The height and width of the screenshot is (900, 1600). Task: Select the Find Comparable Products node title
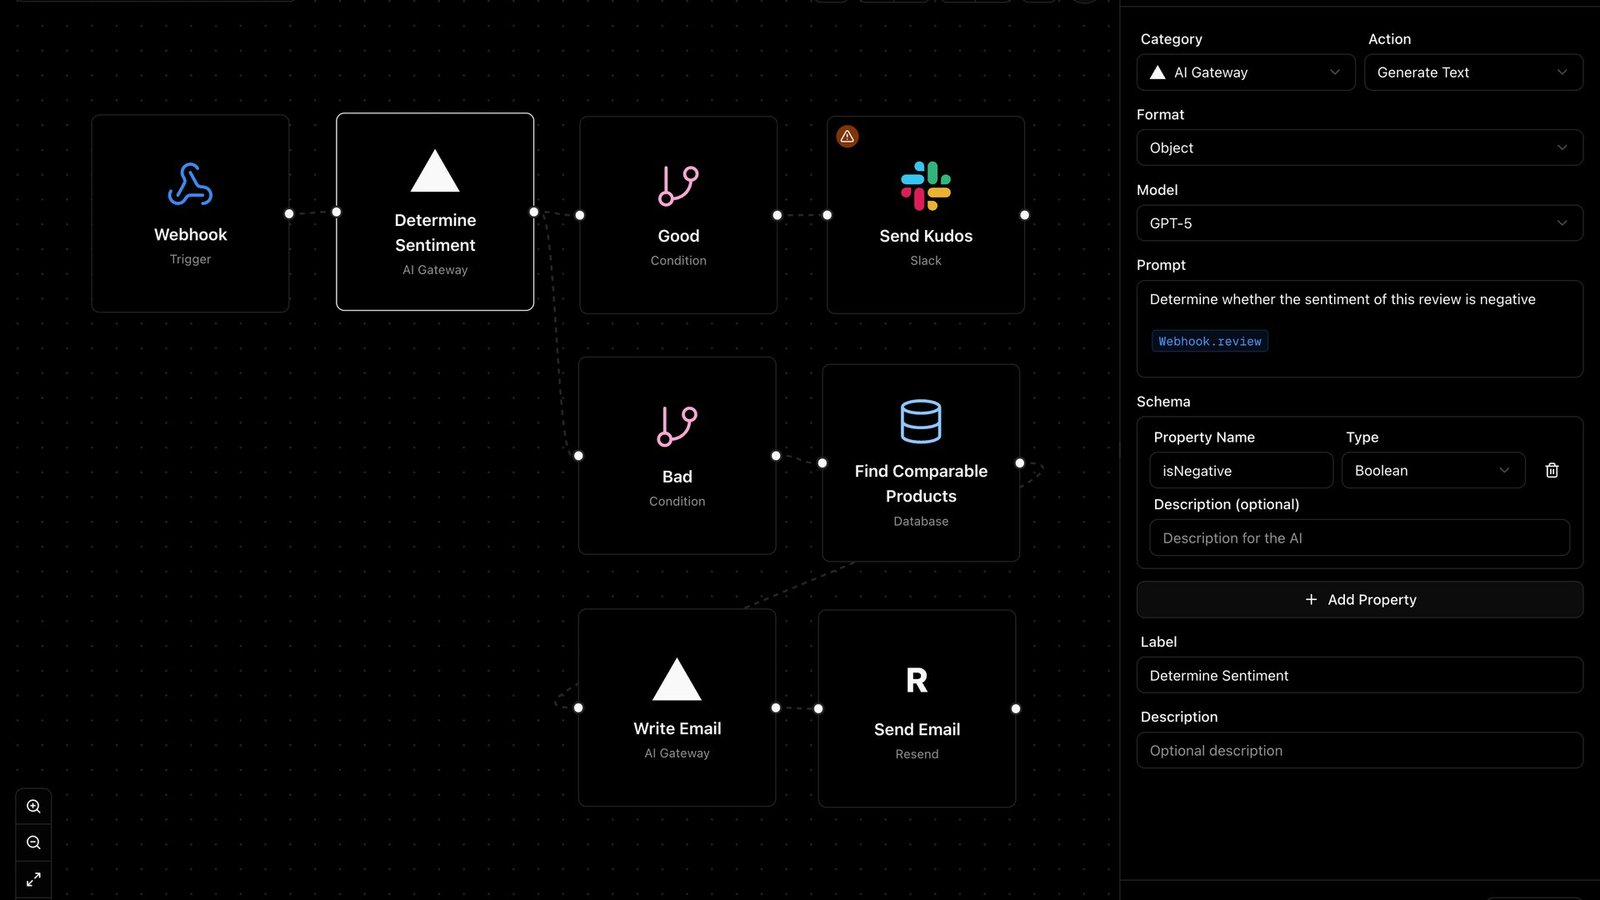click(921, 483)
